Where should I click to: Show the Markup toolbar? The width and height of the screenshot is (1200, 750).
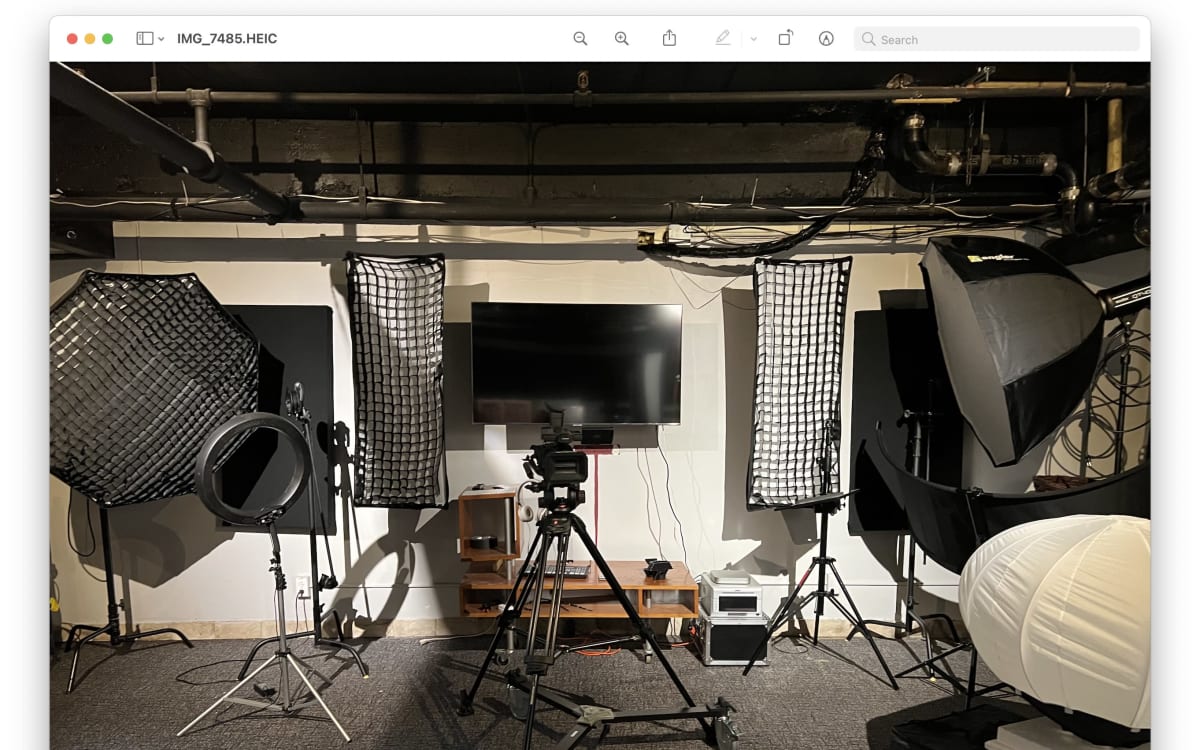click(826, 39)
